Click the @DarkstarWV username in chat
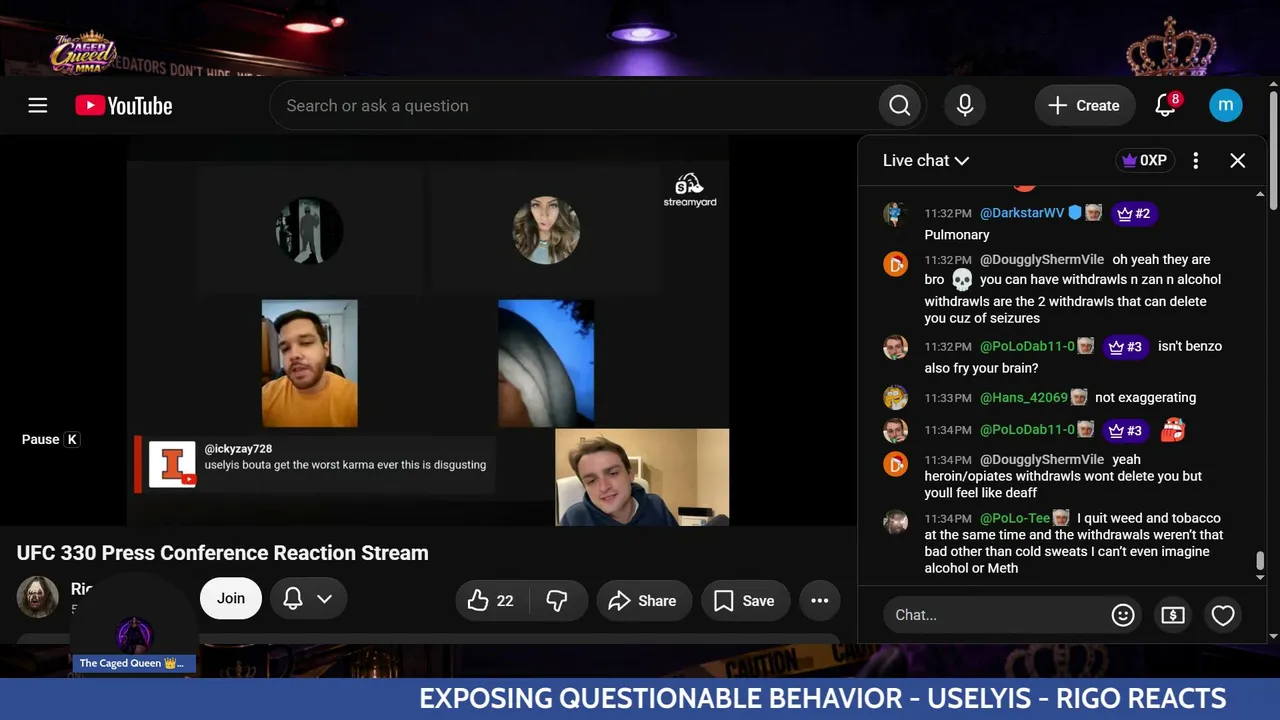1280x720 pixels. click(x=1021, y=213)
